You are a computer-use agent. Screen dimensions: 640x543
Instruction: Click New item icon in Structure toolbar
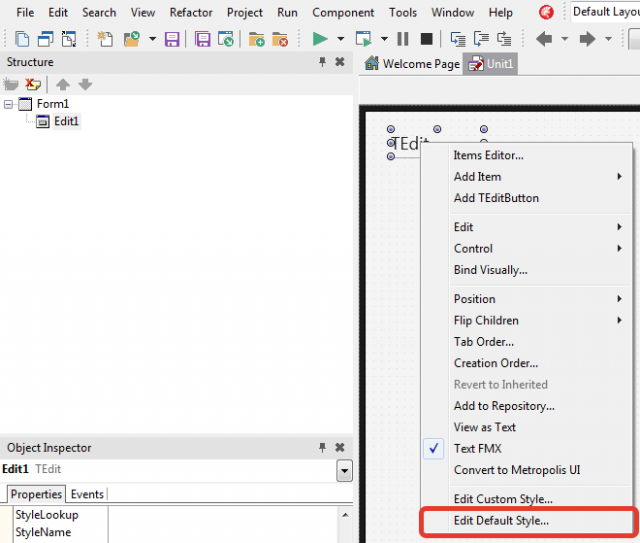click(11, 85)
